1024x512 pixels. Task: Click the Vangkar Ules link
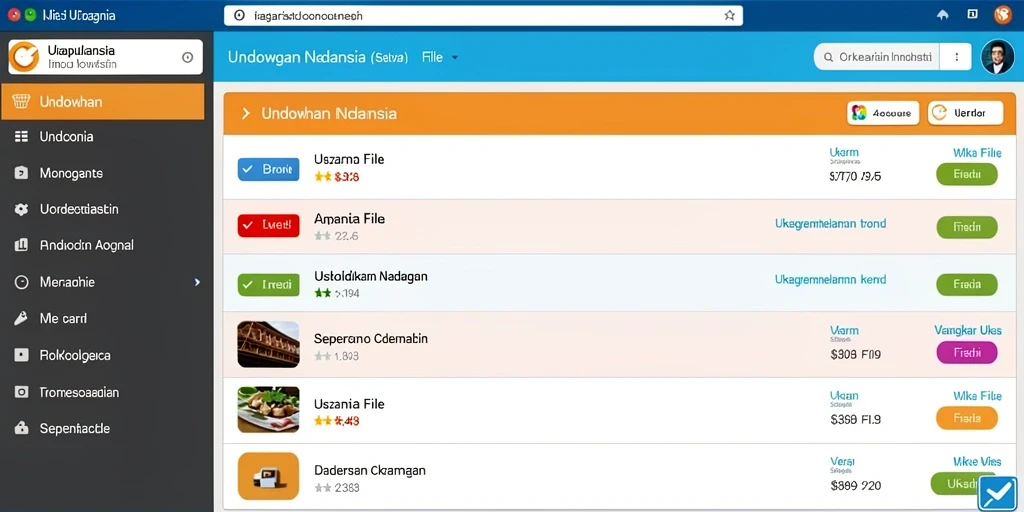pyautogui.click(x=968, y=330)
